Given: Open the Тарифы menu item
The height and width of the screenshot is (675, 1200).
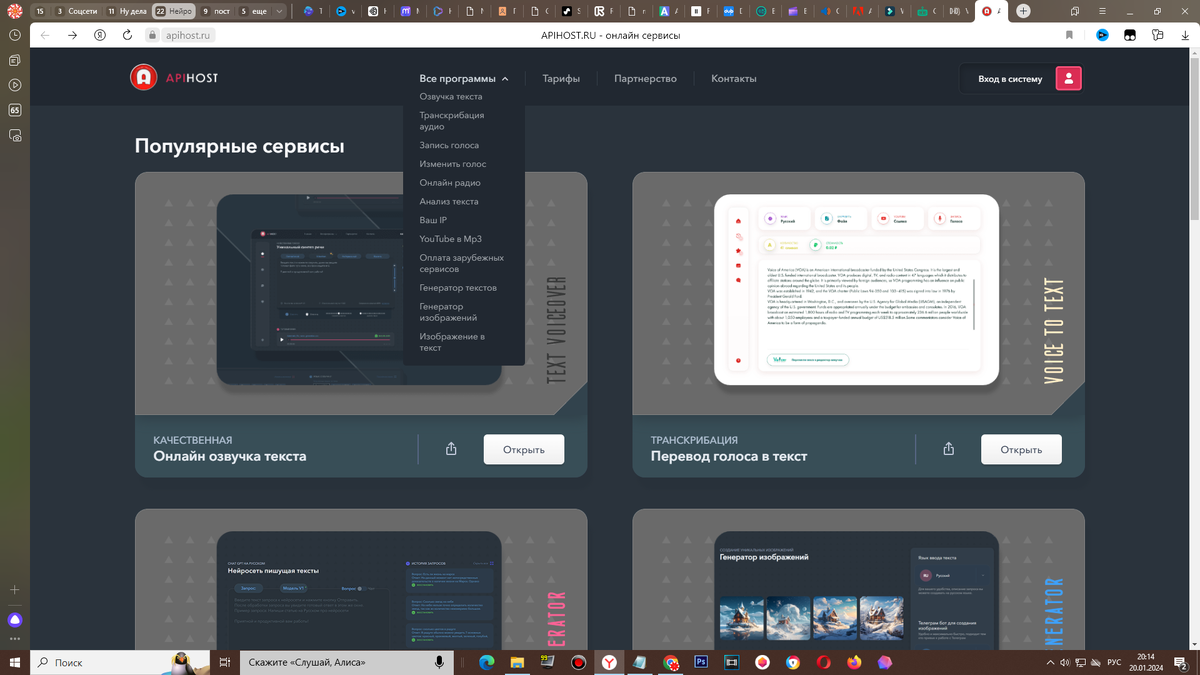Looking at the screenshot, I should pos(561,77).
